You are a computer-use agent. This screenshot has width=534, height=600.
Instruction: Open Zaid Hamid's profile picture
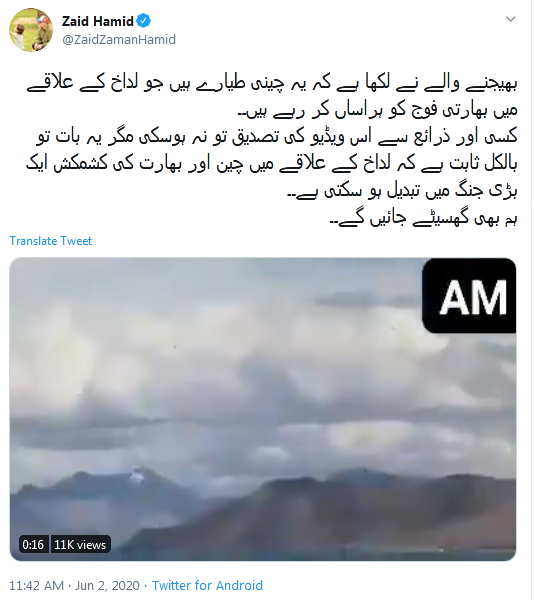[x=31, y=30]
